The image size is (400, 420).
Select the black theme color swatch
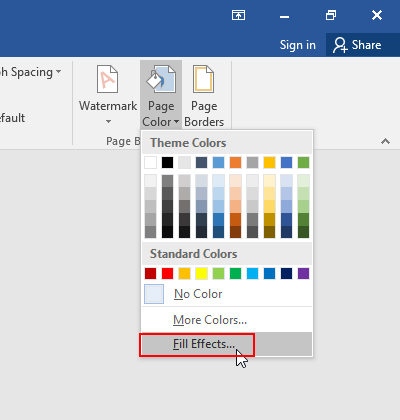pyautogui.click(x=167, y=163)
